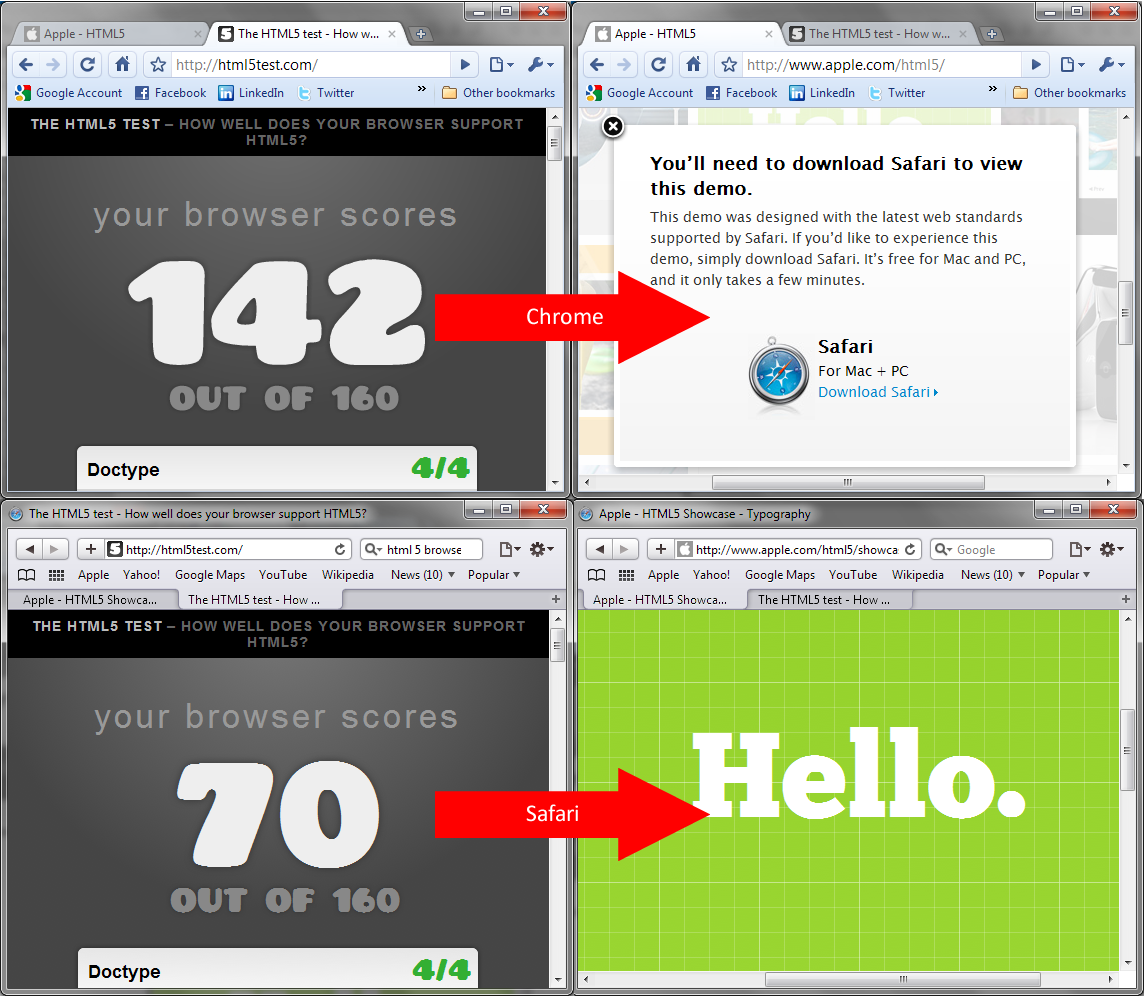Focus html5test.com address bar in Chrome
The image size is (1144, 996).
click(x=311, y=65)
